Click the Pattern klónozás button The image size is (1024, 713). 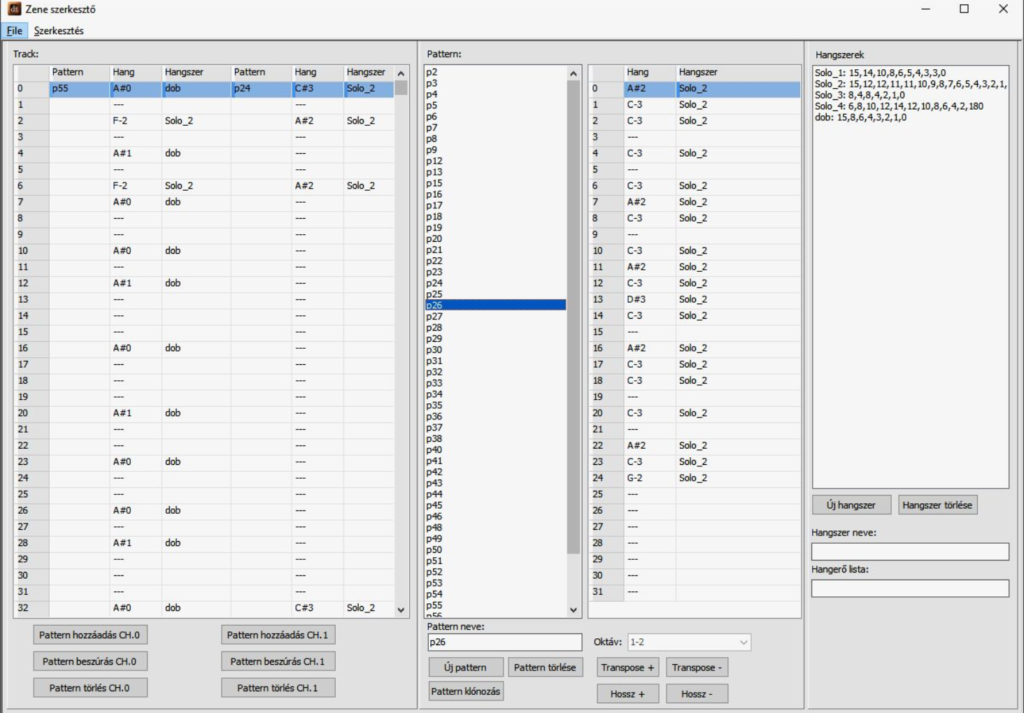467,691
